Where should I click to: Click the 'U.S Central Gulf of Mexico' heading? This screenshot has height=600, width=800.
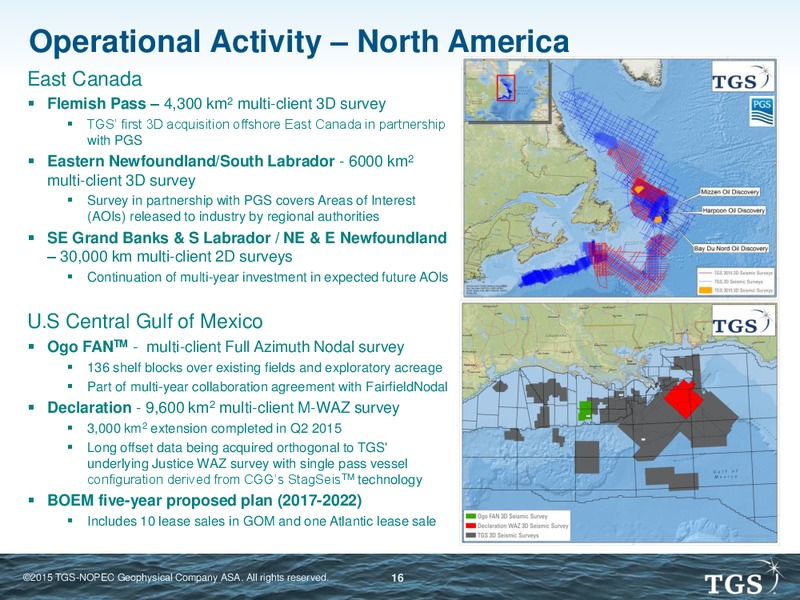(x=145, y=321)
